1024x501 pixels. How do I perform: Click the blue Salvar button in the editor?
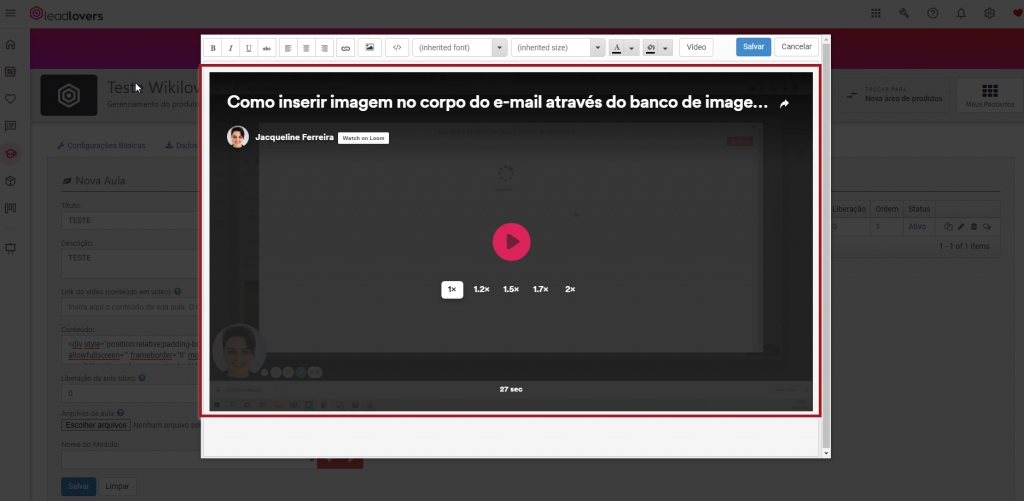coord(753,47)
